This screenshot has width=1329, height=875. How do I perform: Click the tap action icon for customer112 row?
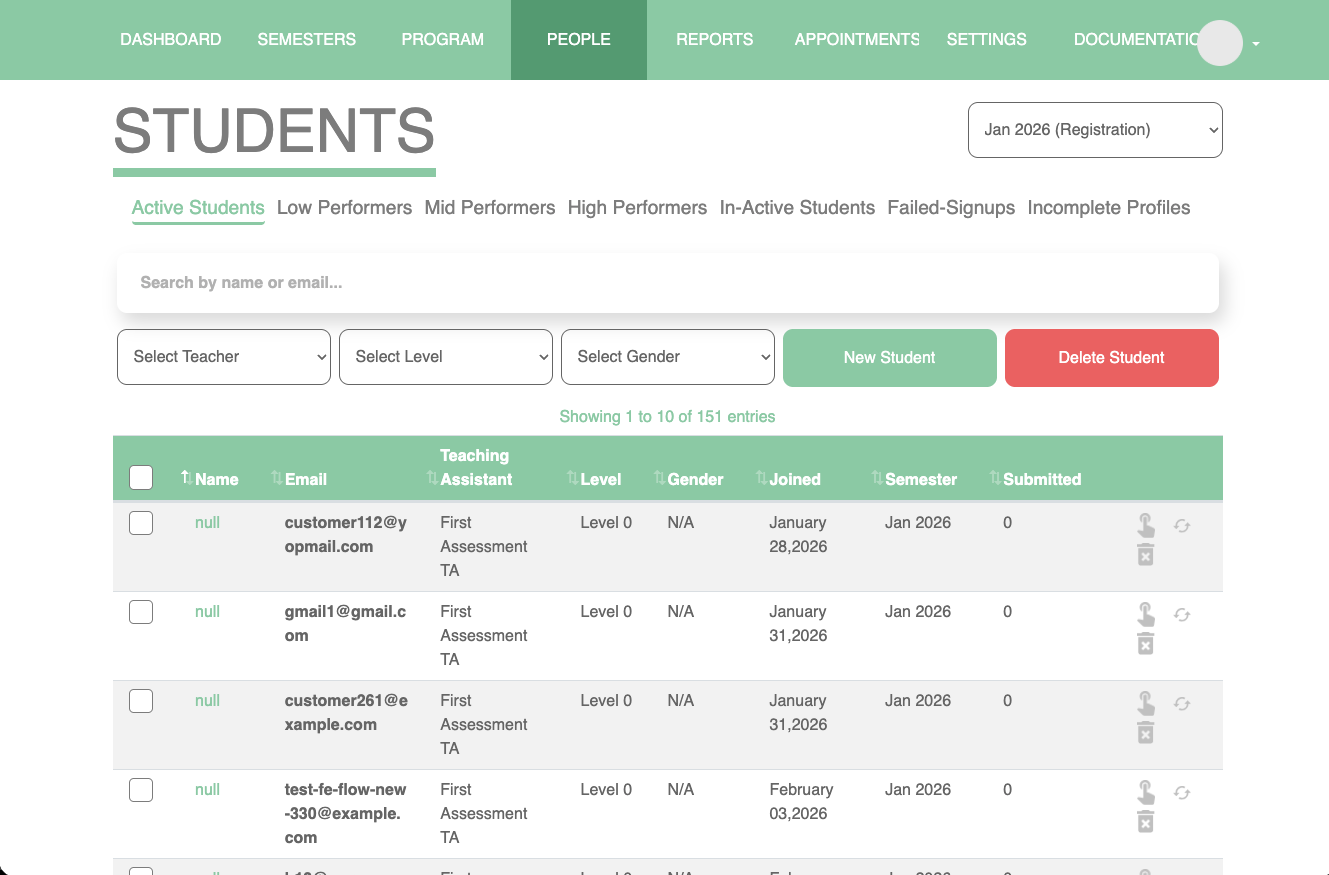tap(1146, 524)
